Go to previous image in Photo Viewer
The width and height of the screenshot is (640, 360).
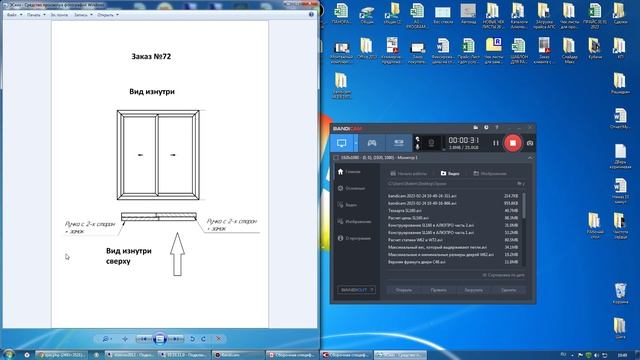pos(144,339)
